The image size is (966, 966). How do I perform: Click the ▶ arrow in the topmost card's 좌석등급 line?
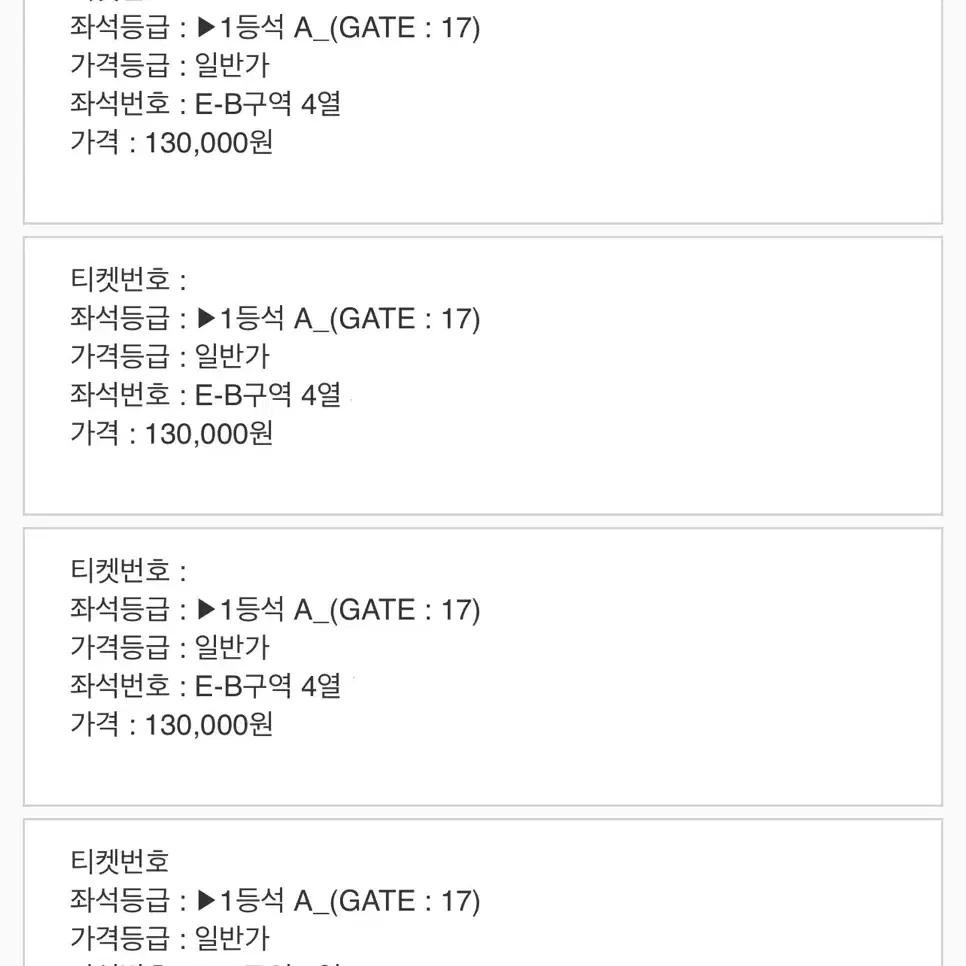click(206, 28)
